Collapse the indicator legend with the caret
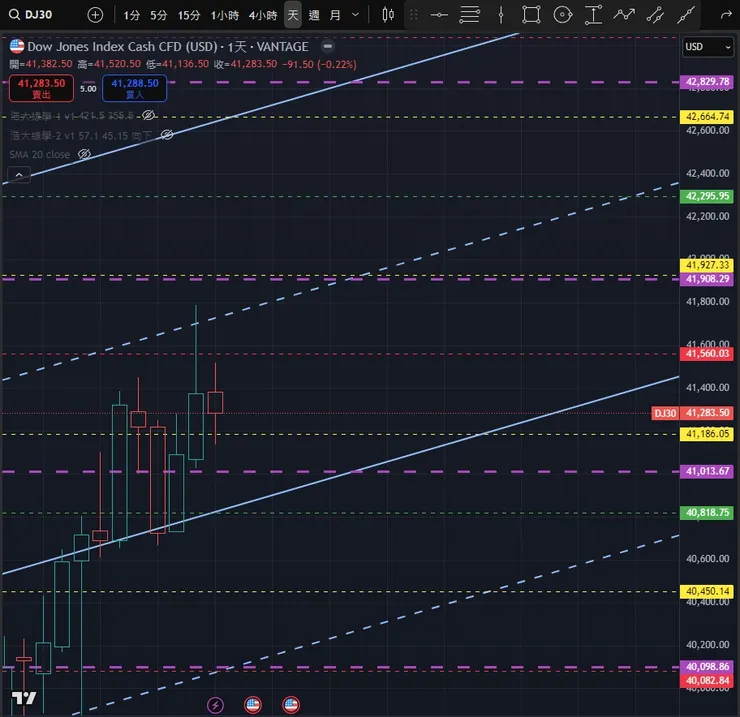 [x=19, y=175]
